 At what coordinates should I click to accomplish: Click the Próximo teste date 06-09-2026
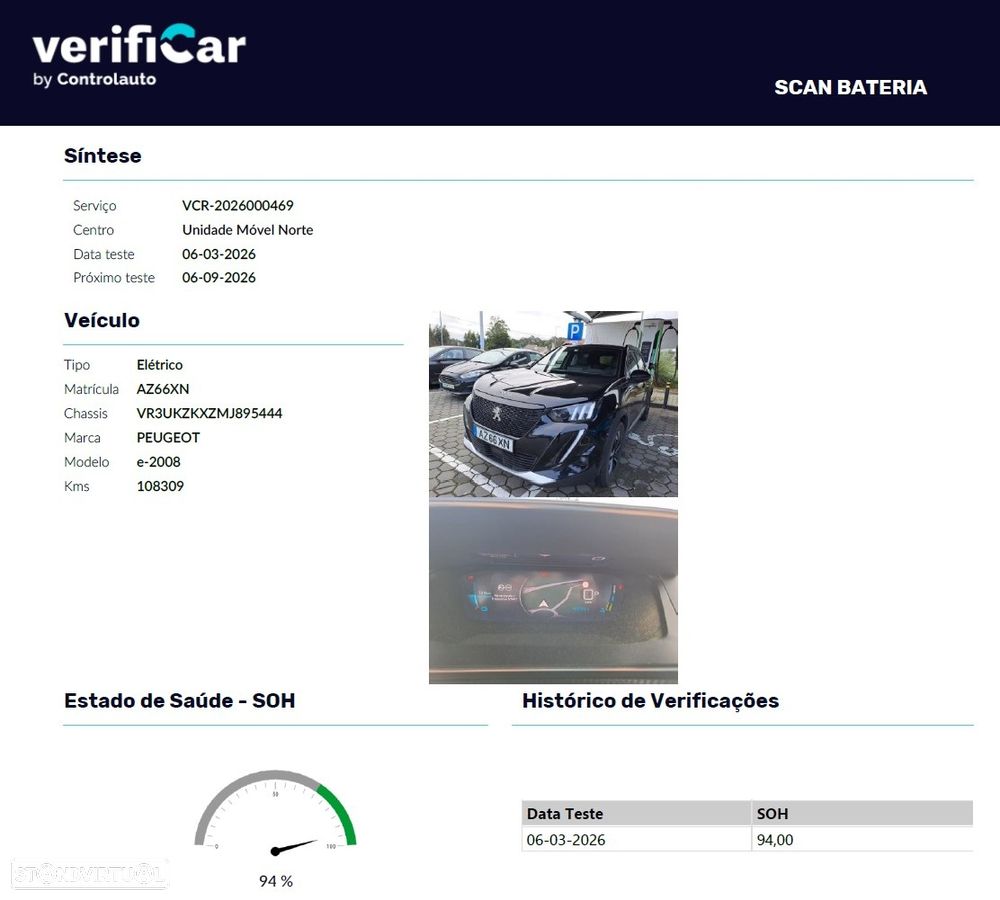tap(219, 277)
